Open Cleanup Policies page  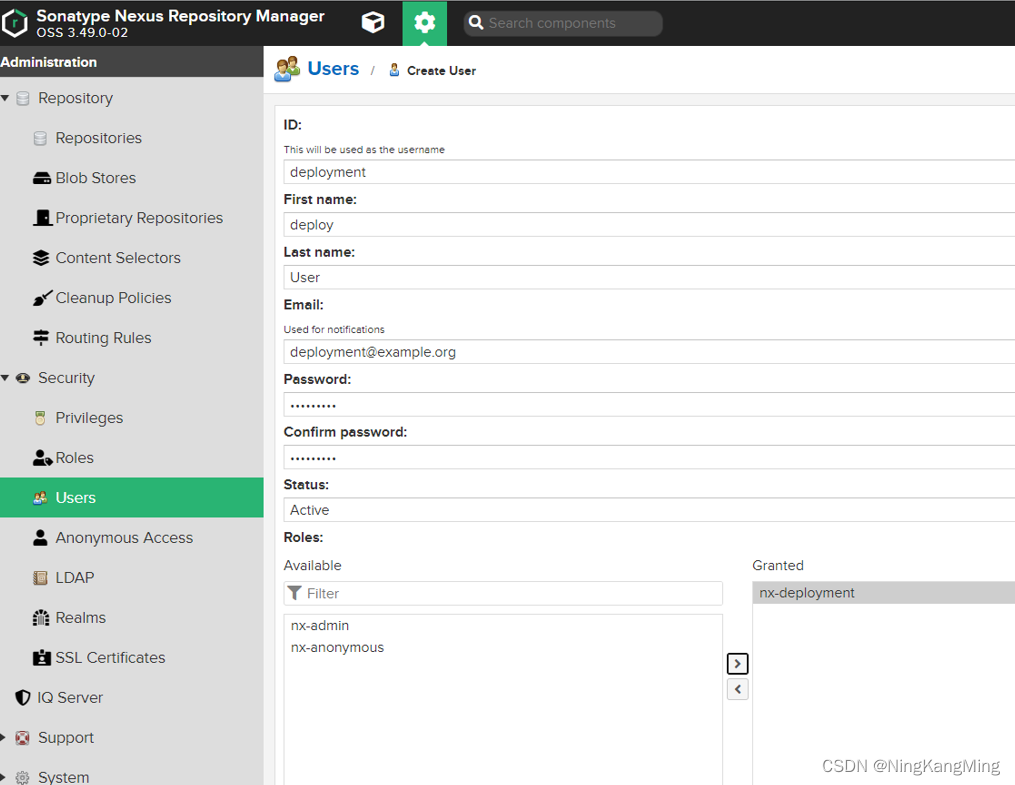113,298
